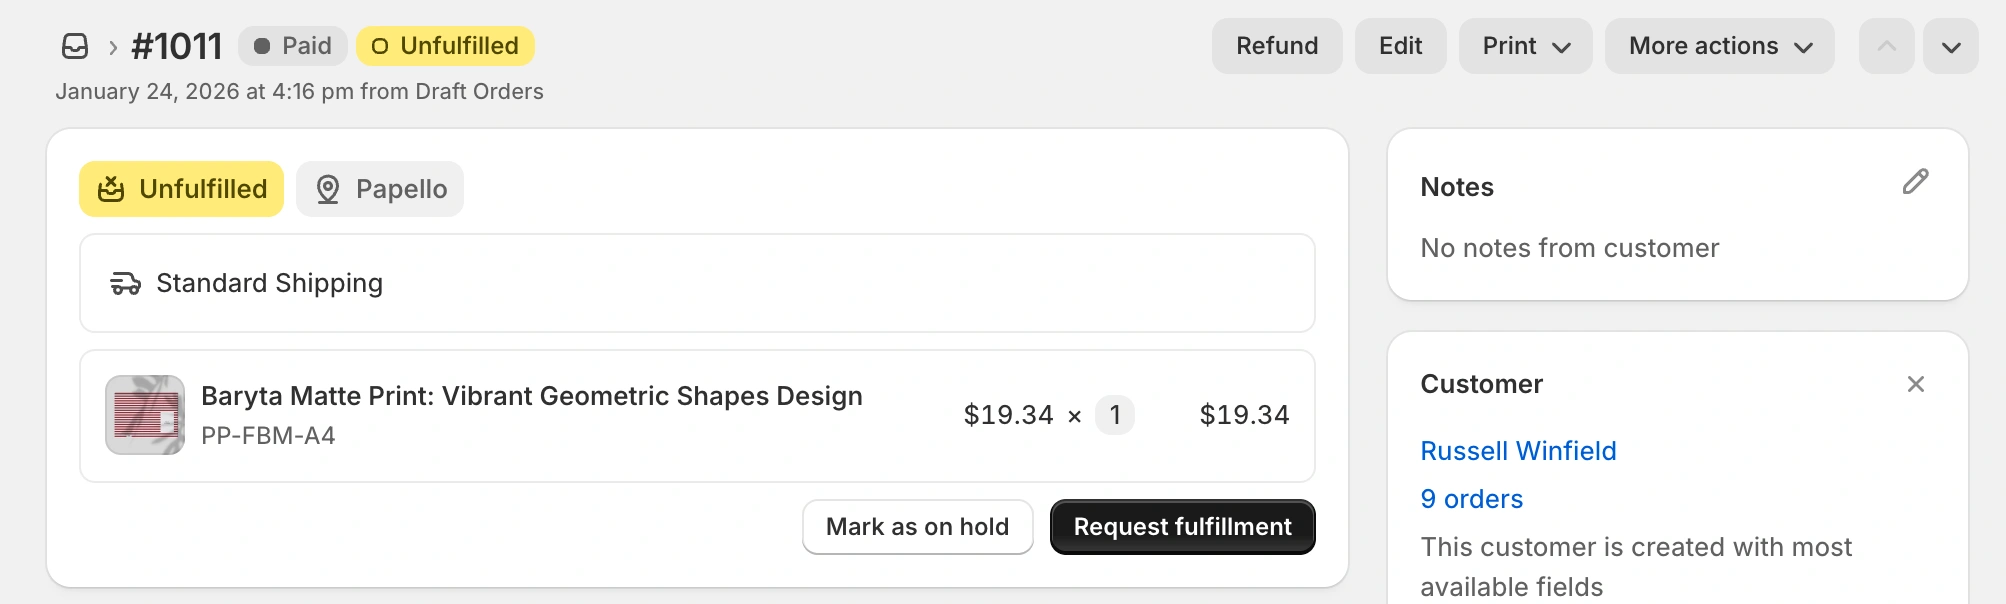Open the notes editor with the pencil icon
The height and width of the screenshot is (604, 2006).
click(x=1916, y=182)
